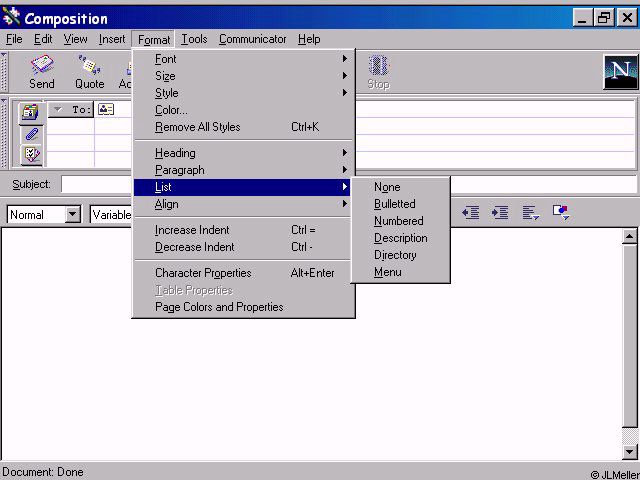Viewport: 640px width, 480px height.
Task: Expand the Size submenu
Action: coord(244,76)
